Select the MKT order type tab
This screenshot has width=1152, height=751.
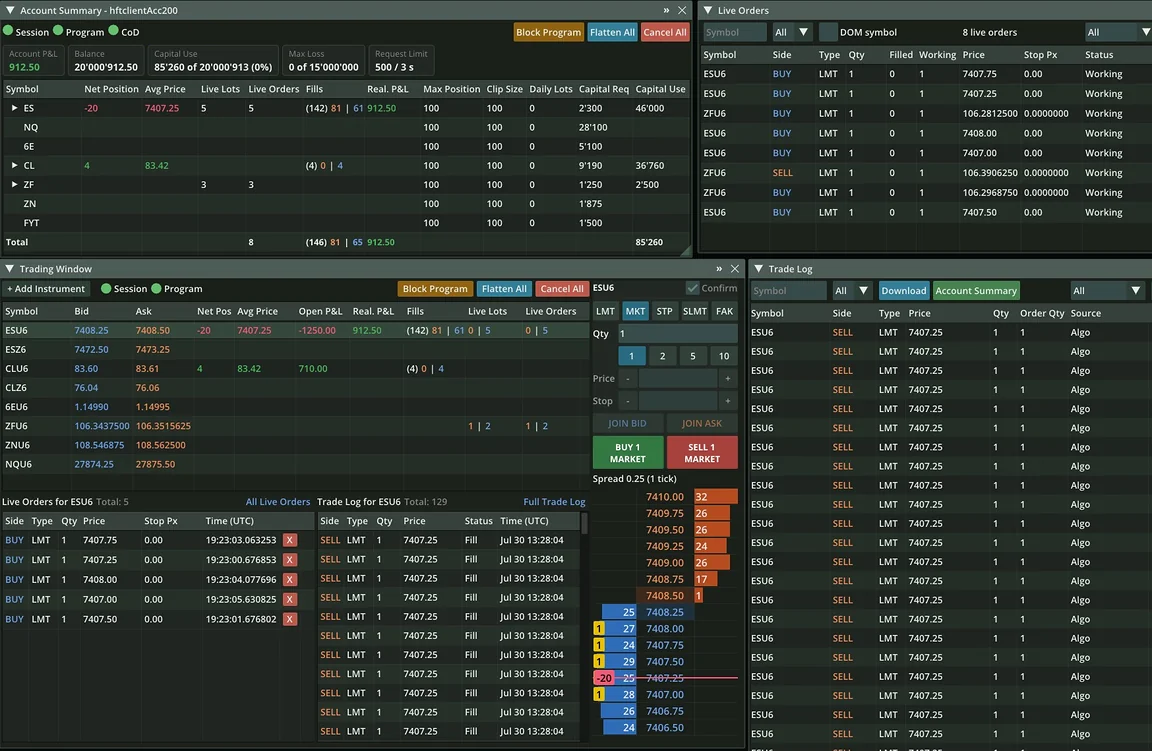click(635, 311)
